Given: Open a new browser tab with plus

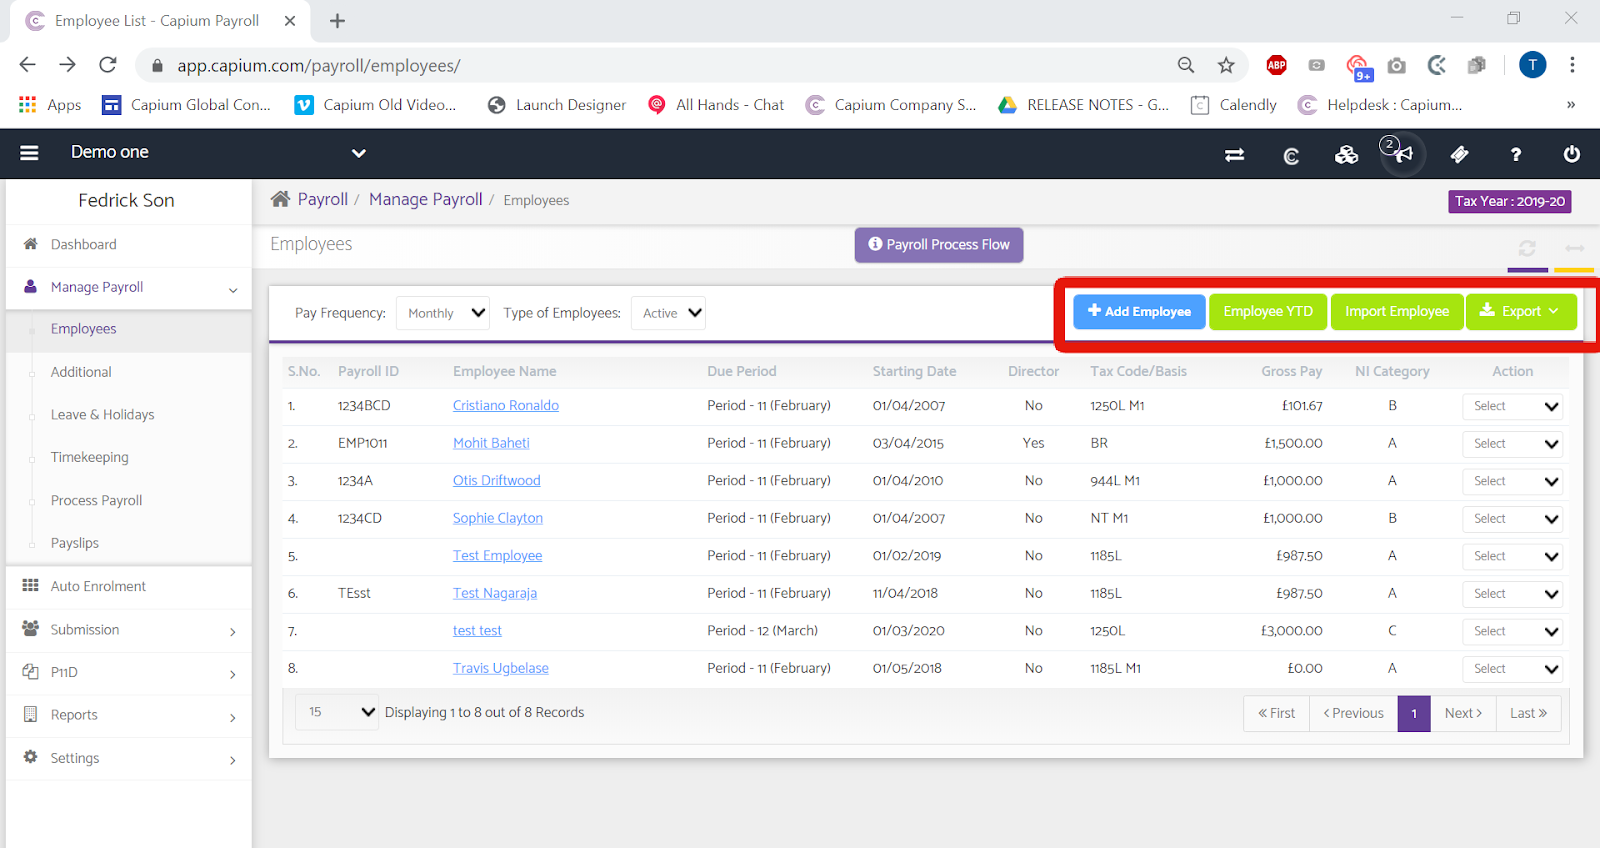Looking at the screenshot, I should 337,21.
